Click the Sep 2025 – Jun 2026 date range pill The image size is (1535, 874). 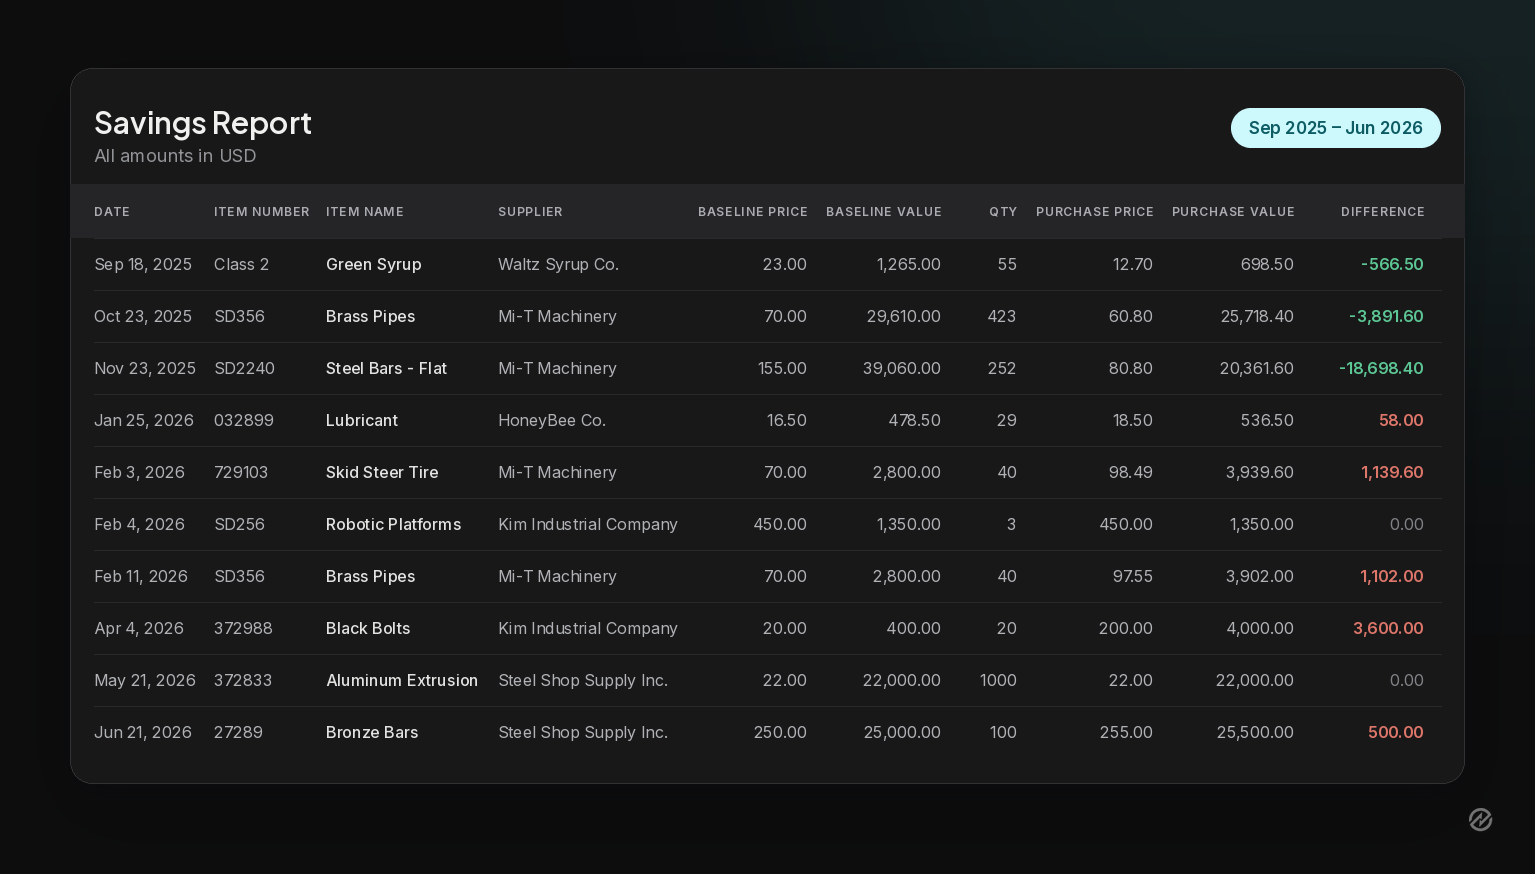click(1335, 128)
